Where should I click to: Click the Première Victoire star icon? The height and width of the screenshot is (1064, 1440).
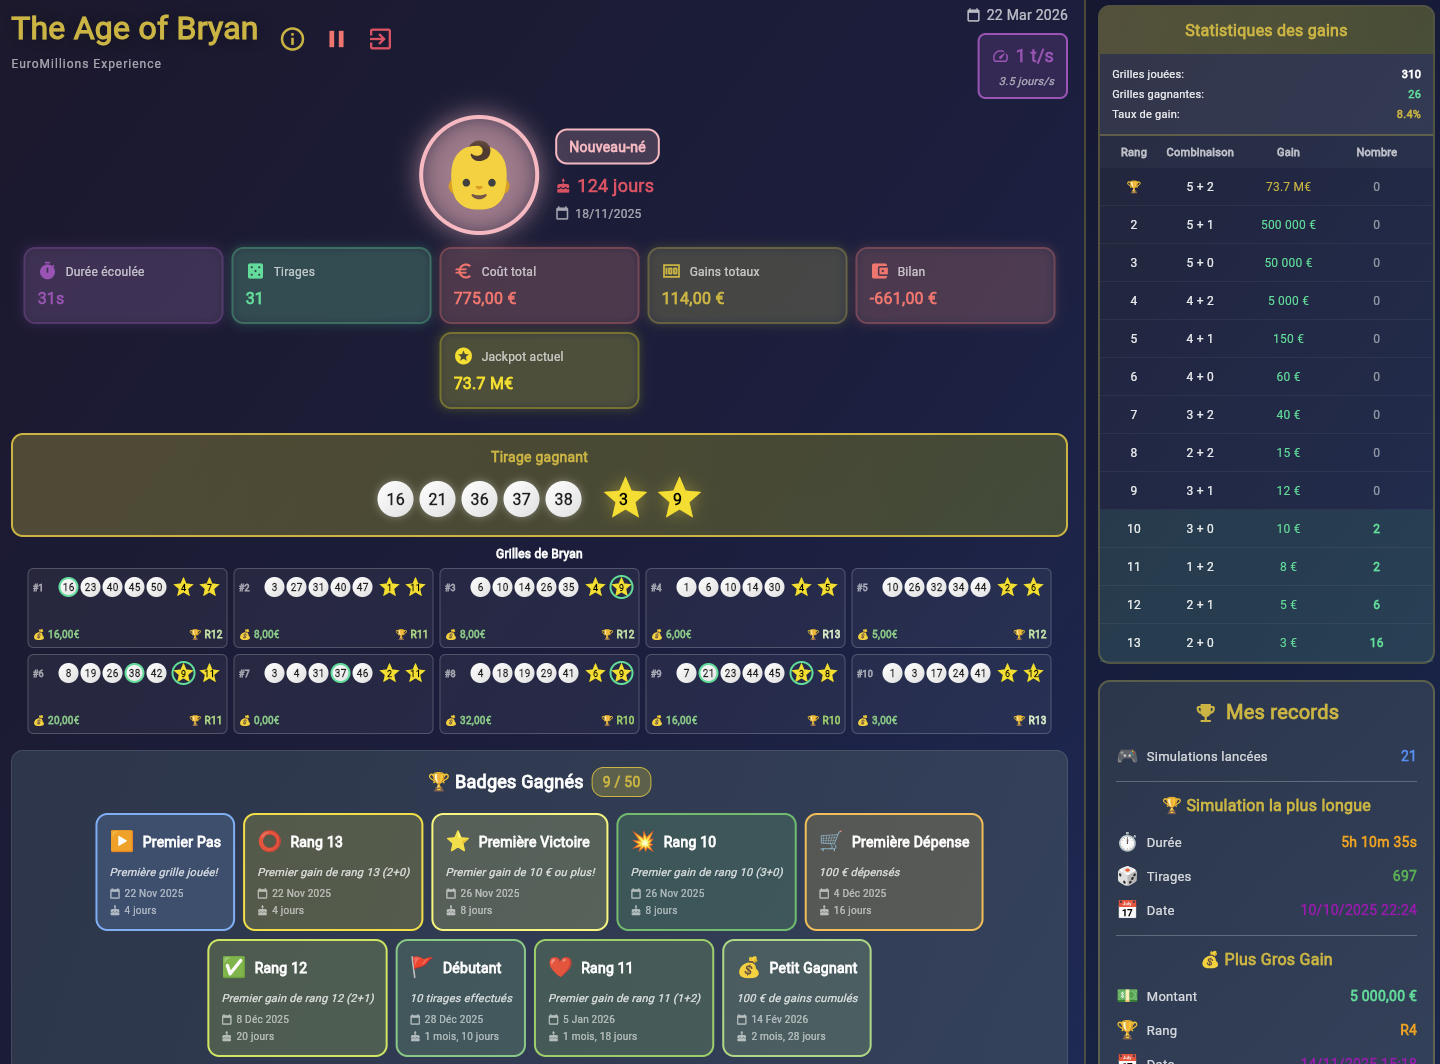(x=458, y=842)
